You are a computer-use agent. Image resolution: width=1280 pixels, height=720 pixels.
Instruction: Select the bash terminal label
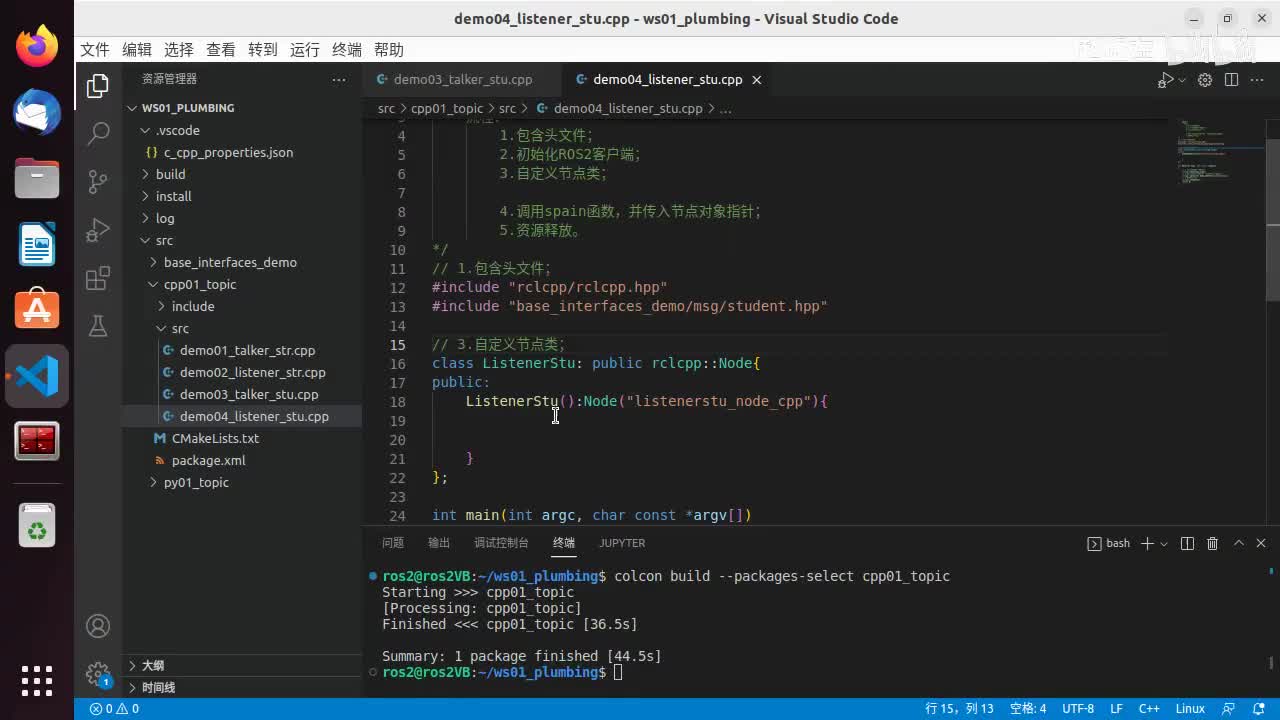pyautogui.click(x=1108, y=543)
